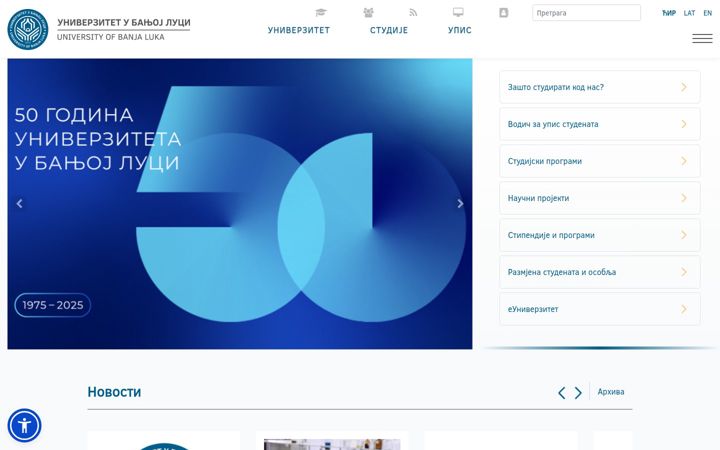Click the УНИВЕРЗИТЕТ У БАЊОЈ ЛУЦИ header title
Screen dimensions: 720x450
124,22
